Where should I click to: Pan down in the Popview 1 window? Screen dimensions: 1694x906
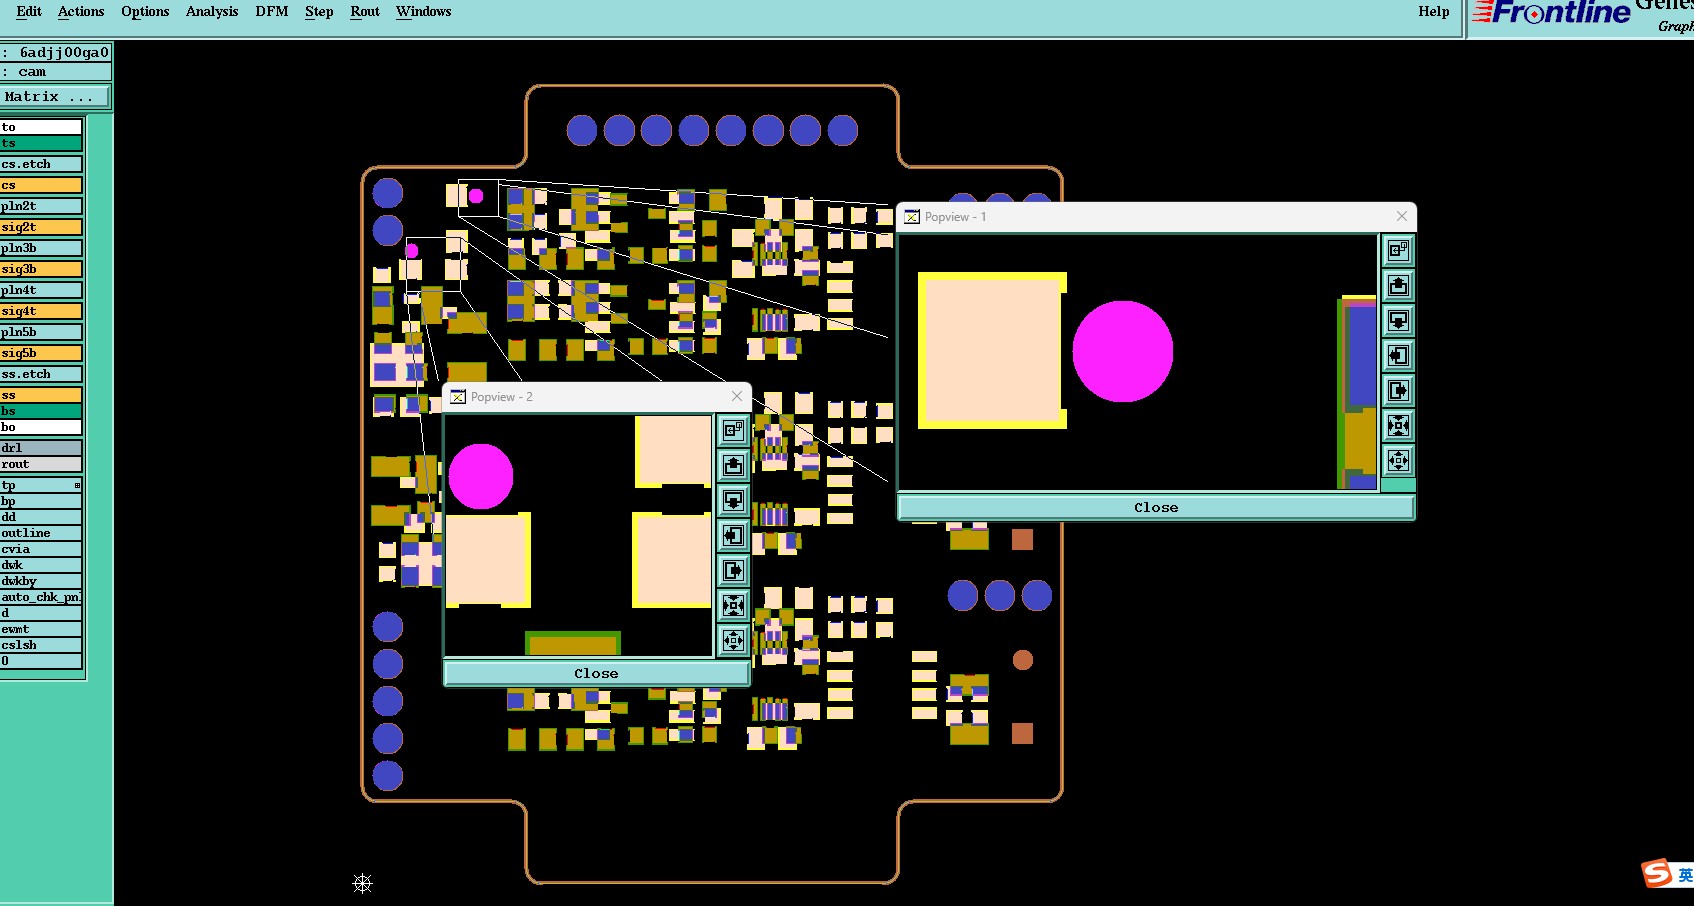(x=1398, y=321)
